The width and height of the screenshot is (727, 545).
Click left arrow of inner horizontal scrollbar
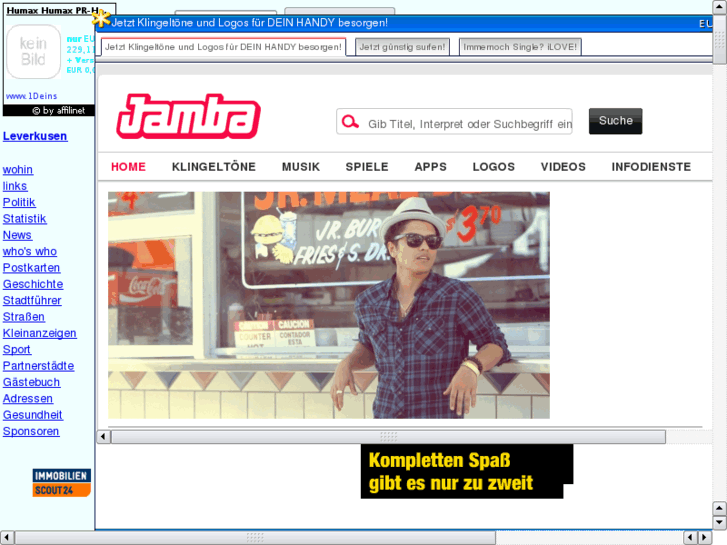[103, 436]
